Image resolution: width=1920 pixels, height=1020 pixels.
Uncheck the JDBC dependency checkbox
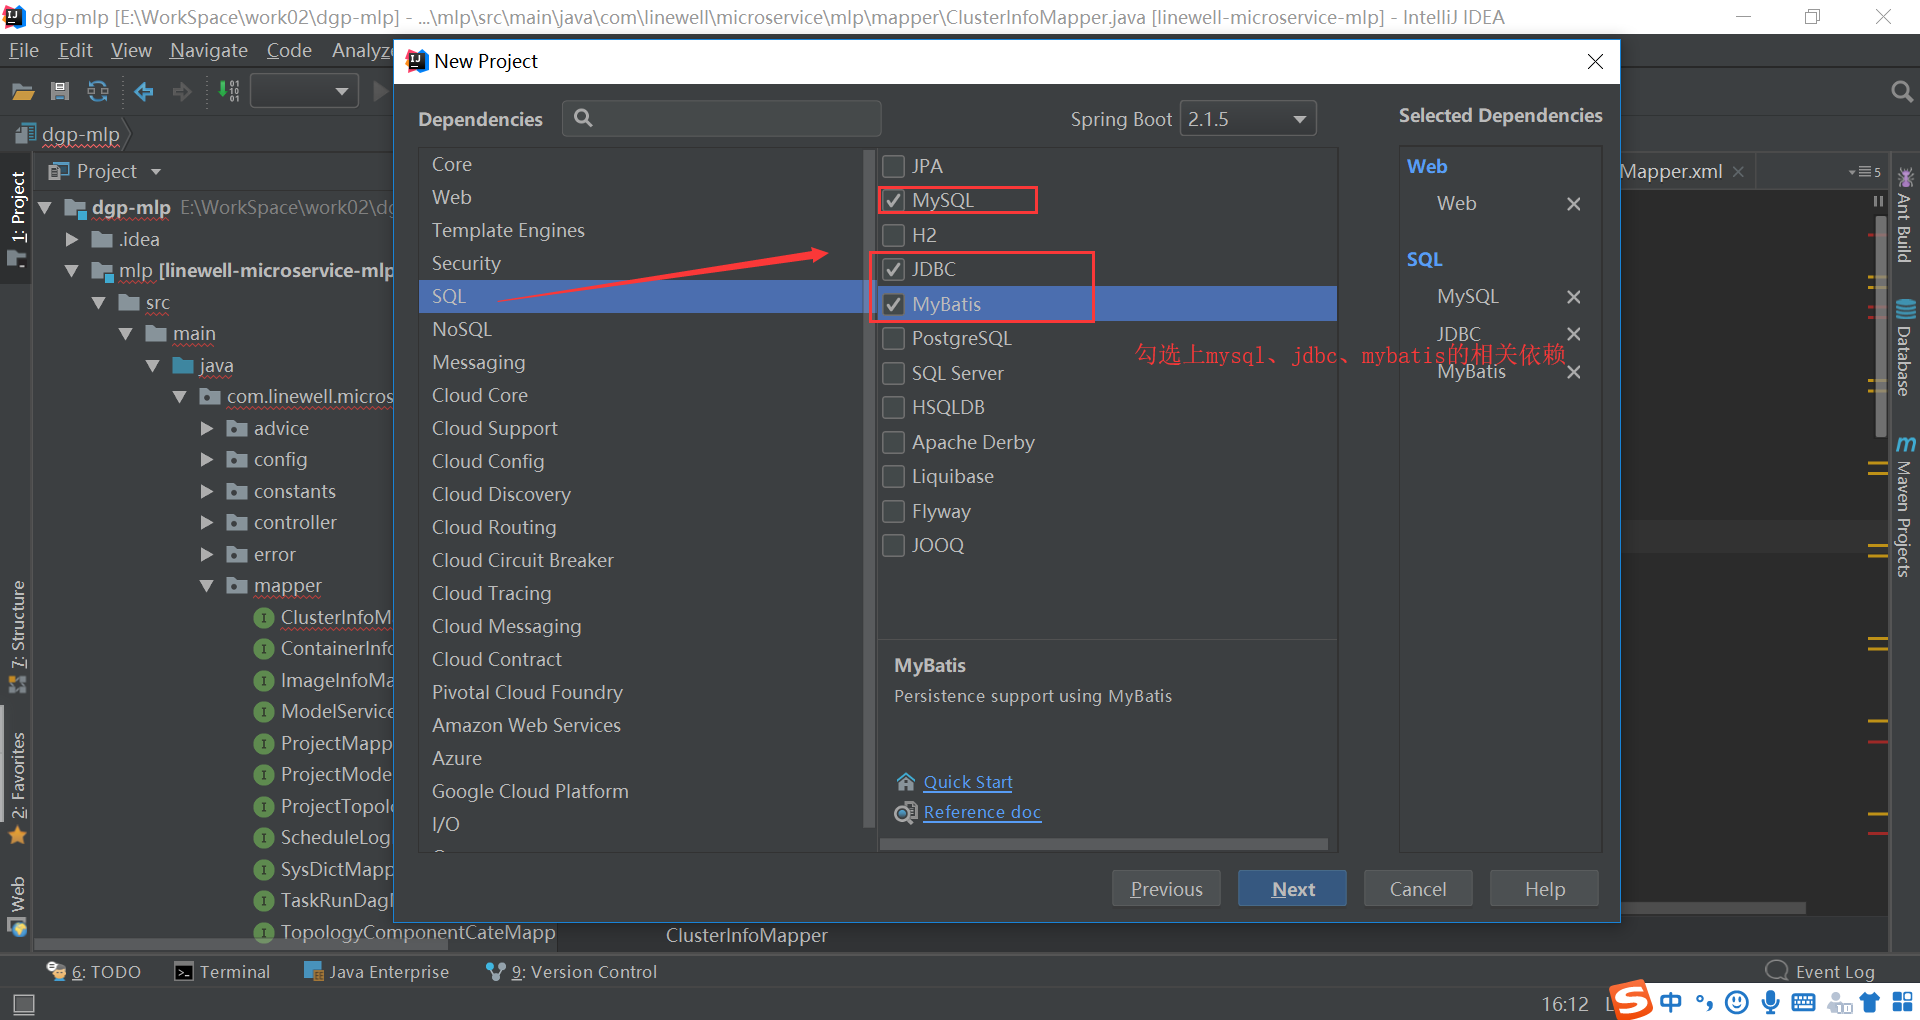[x=894, y=269]
